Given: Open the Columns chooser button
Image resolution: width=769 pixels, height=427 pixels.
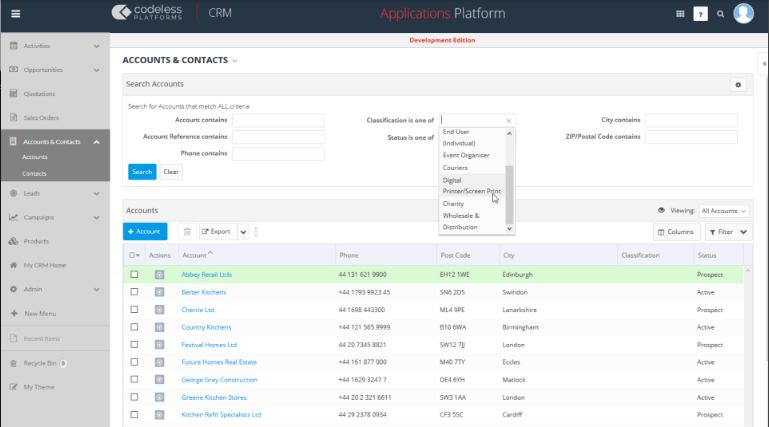Looking at the screenshot, I should (x=676, y=232).
